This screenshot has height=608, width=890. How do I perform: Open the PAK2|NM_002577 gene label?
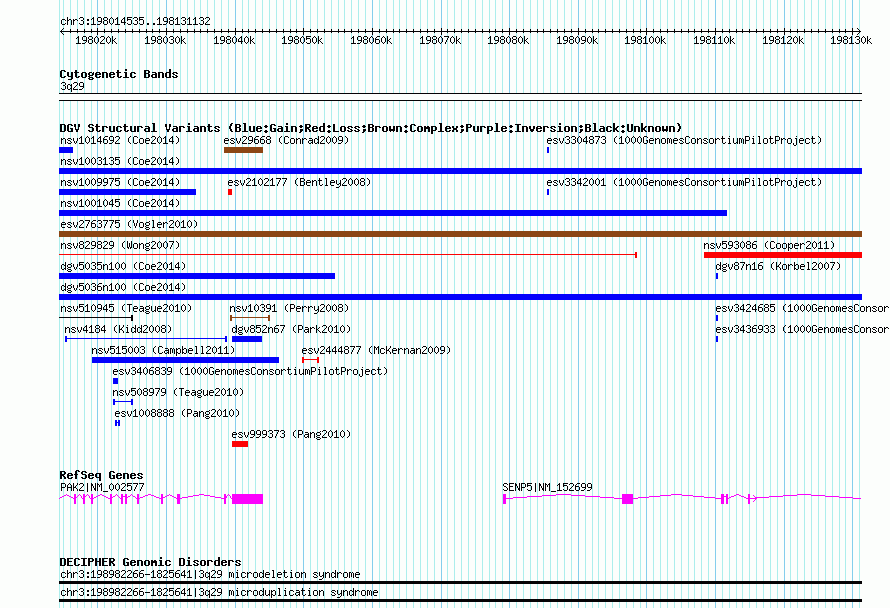102,487
